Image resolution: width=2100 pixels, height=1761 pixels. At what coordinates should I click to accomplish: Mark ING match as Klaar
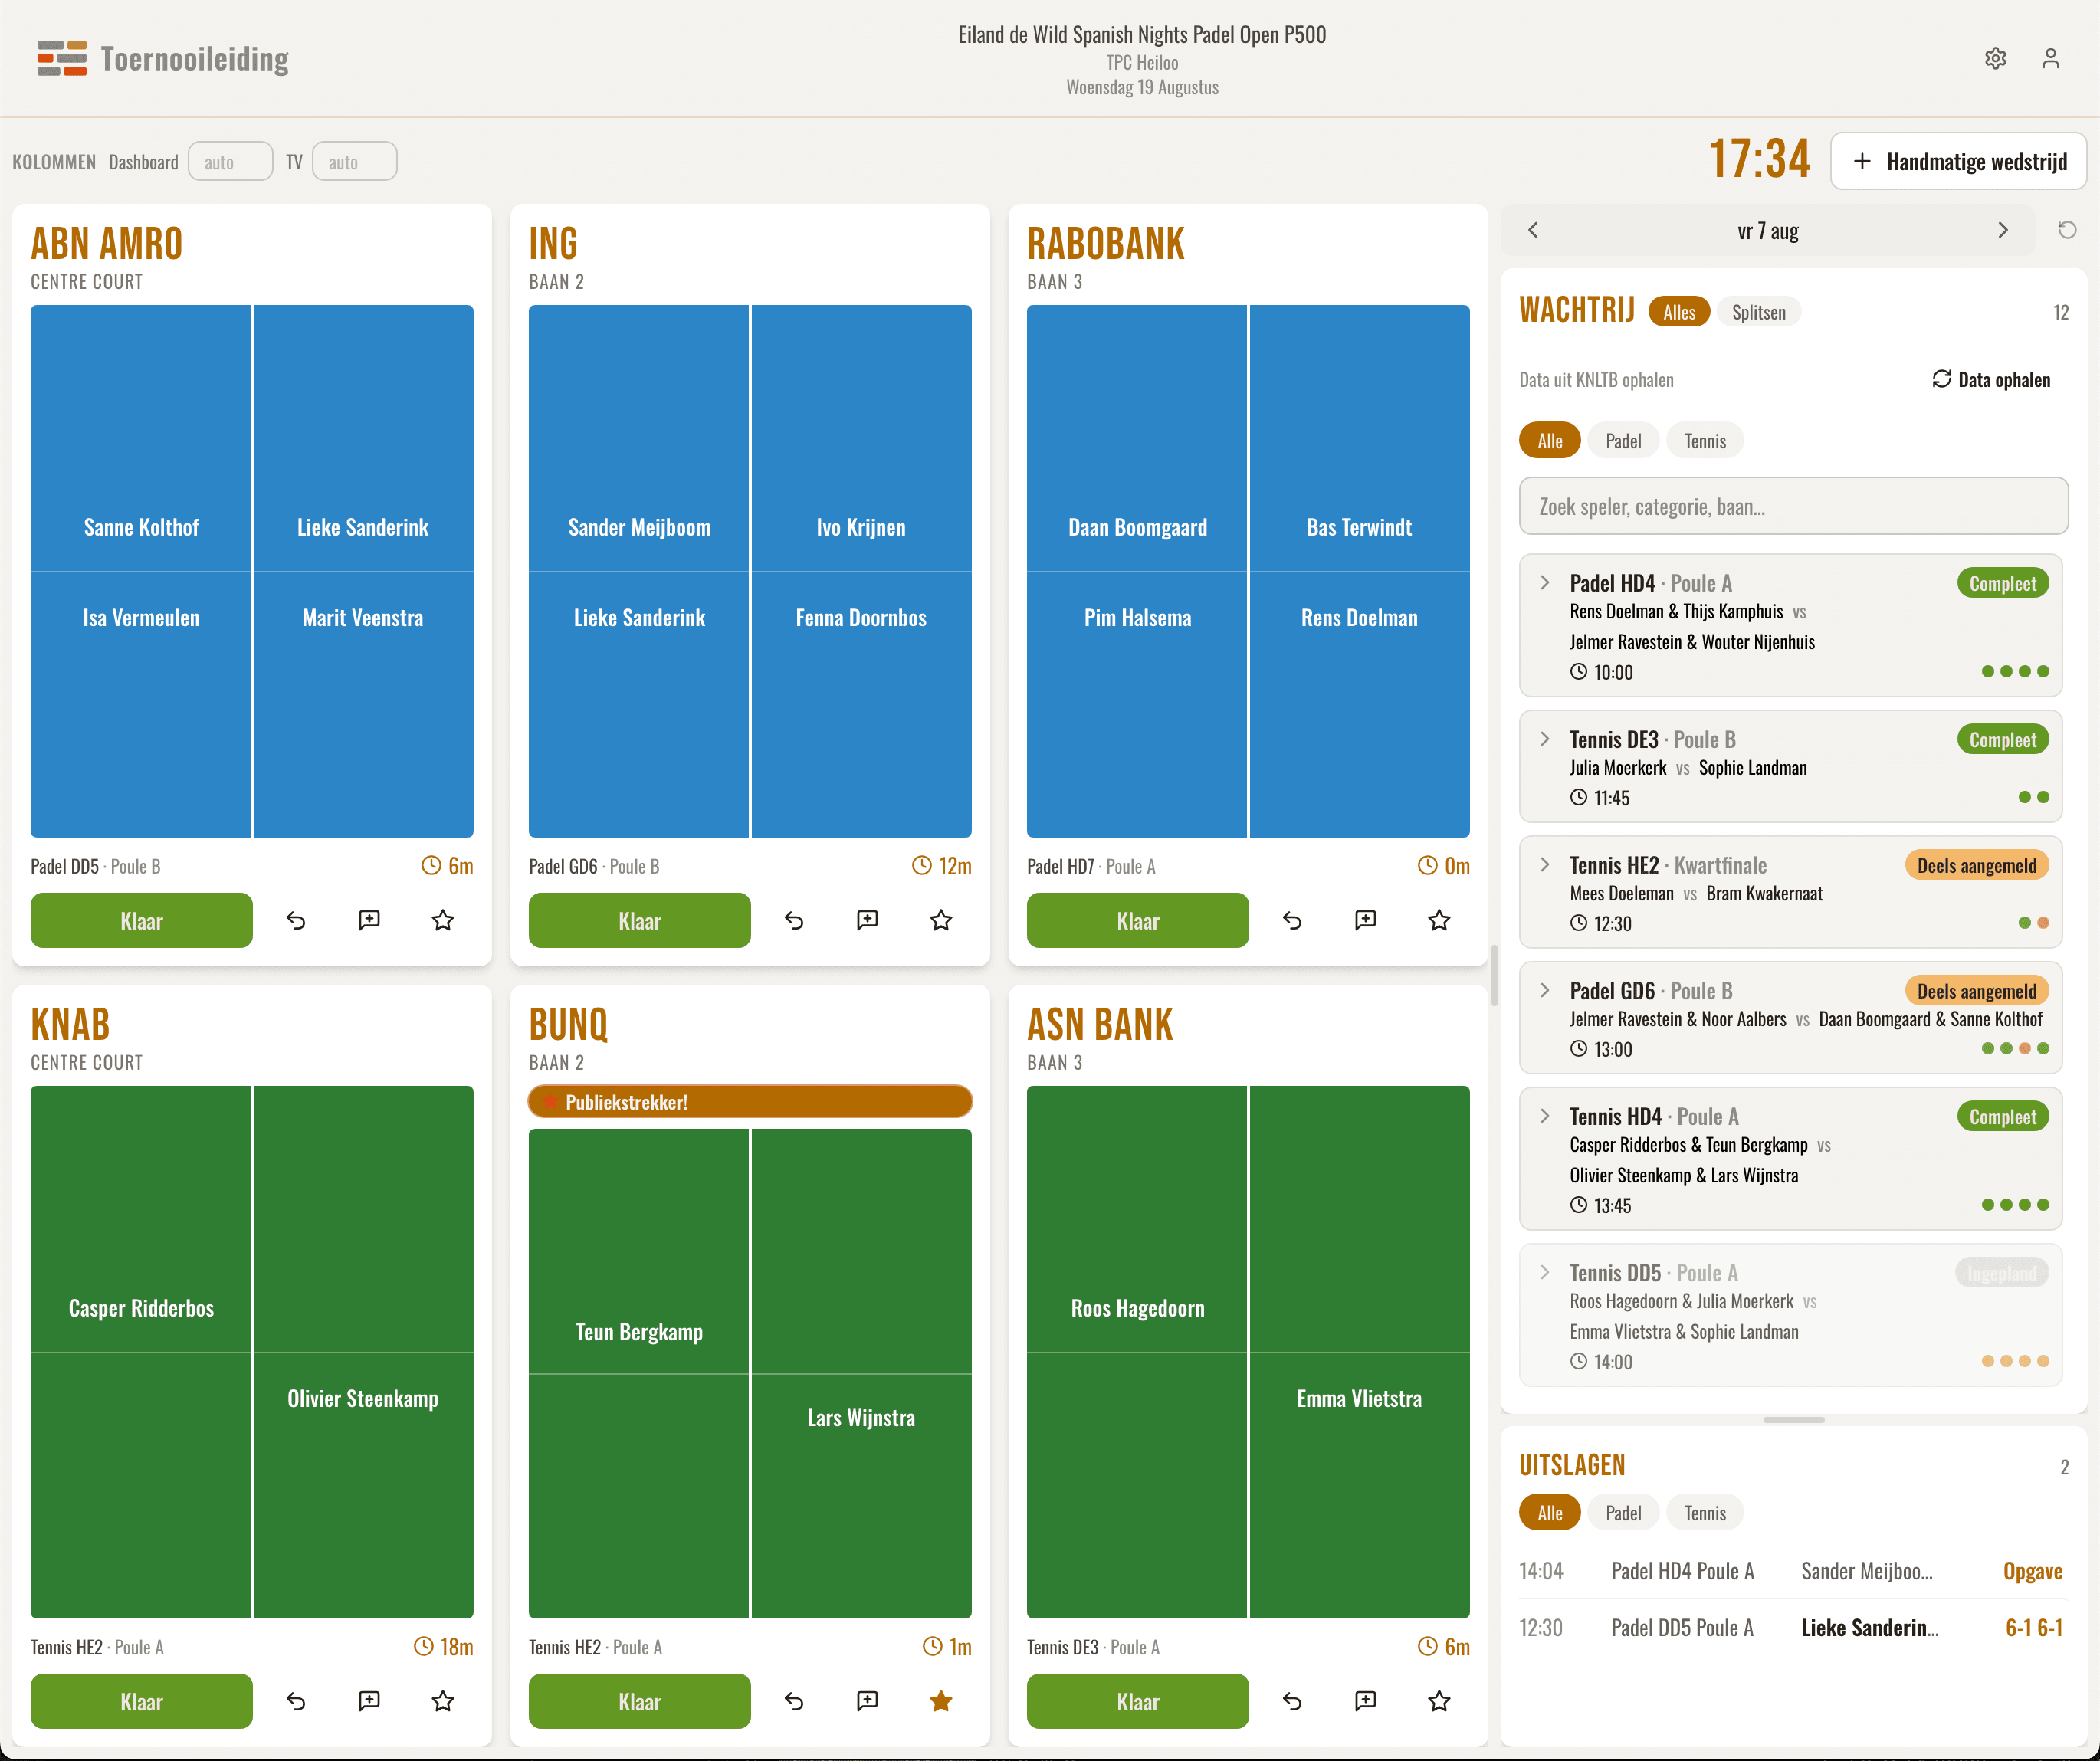pos(639,921)
